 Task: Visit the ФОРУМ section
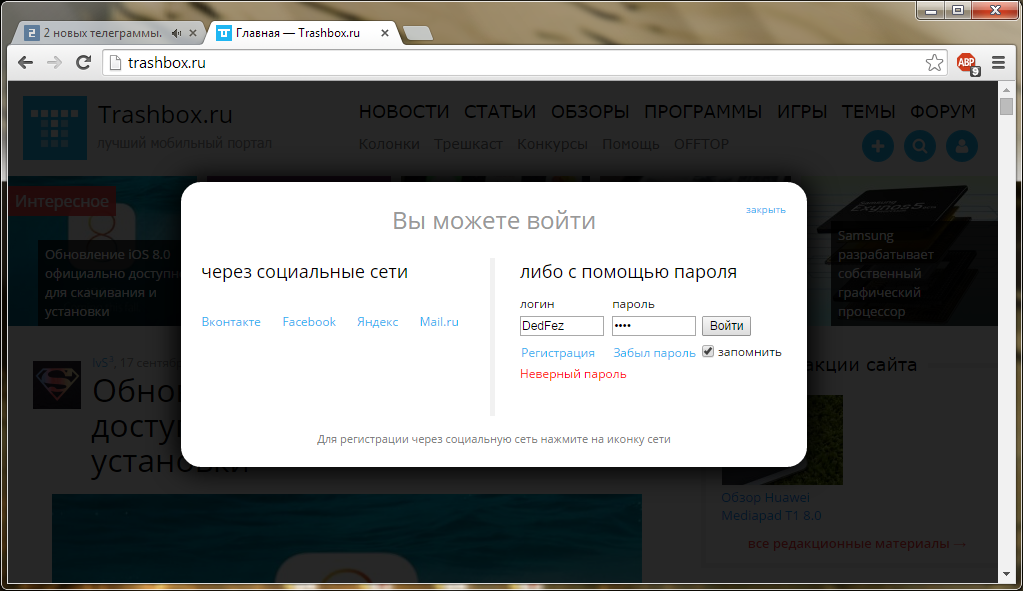tap(943, 112)
